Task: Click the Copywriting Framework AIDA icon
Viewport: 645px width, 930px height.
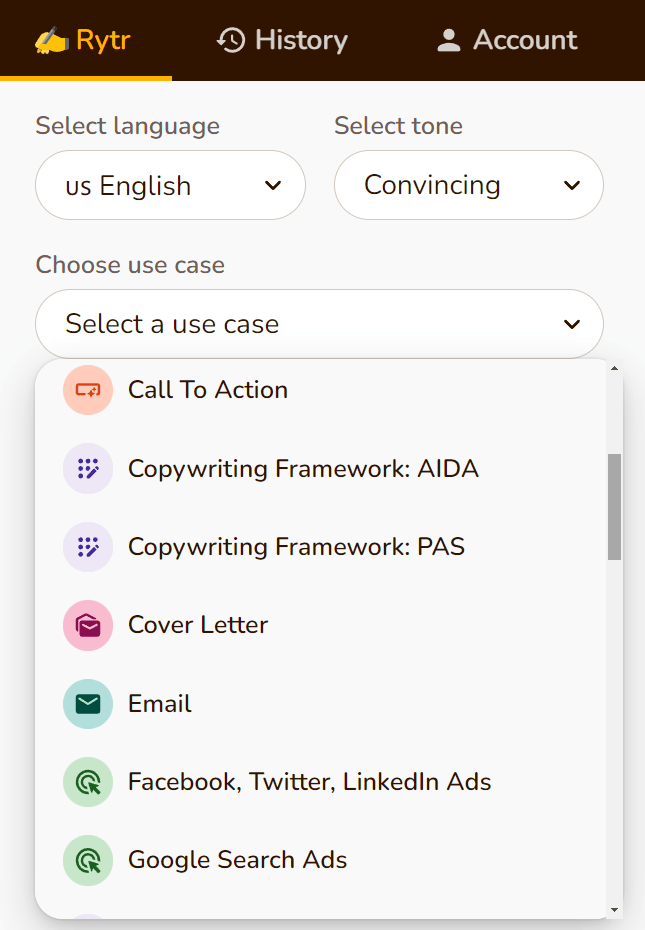Action: tap(86, 469)
